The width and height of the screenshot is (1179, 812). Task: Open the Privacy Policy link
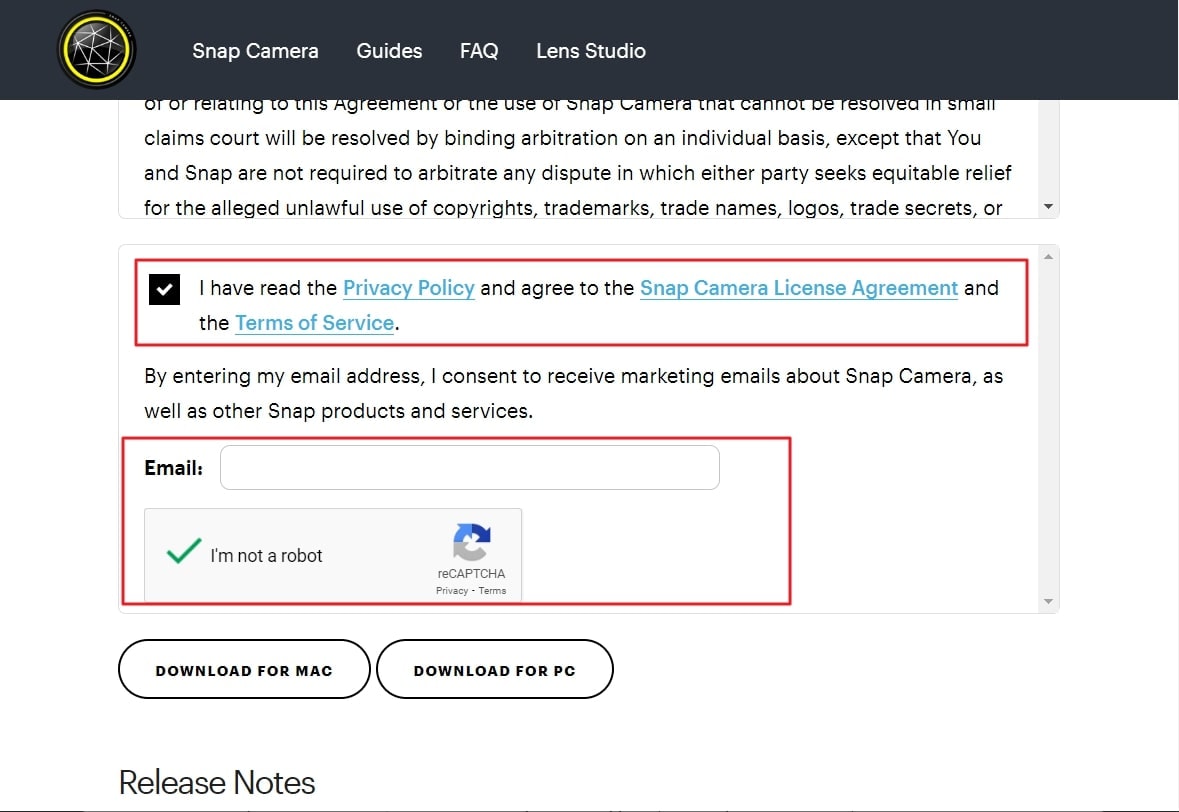(408, 288)
